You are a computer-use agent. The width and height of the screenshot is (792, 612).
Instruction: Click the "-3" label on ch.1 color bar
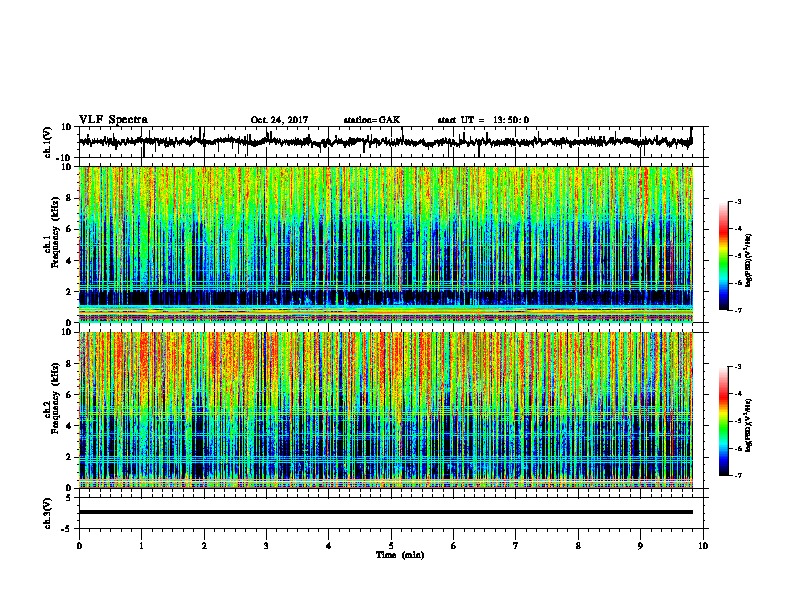pos(737,201)
